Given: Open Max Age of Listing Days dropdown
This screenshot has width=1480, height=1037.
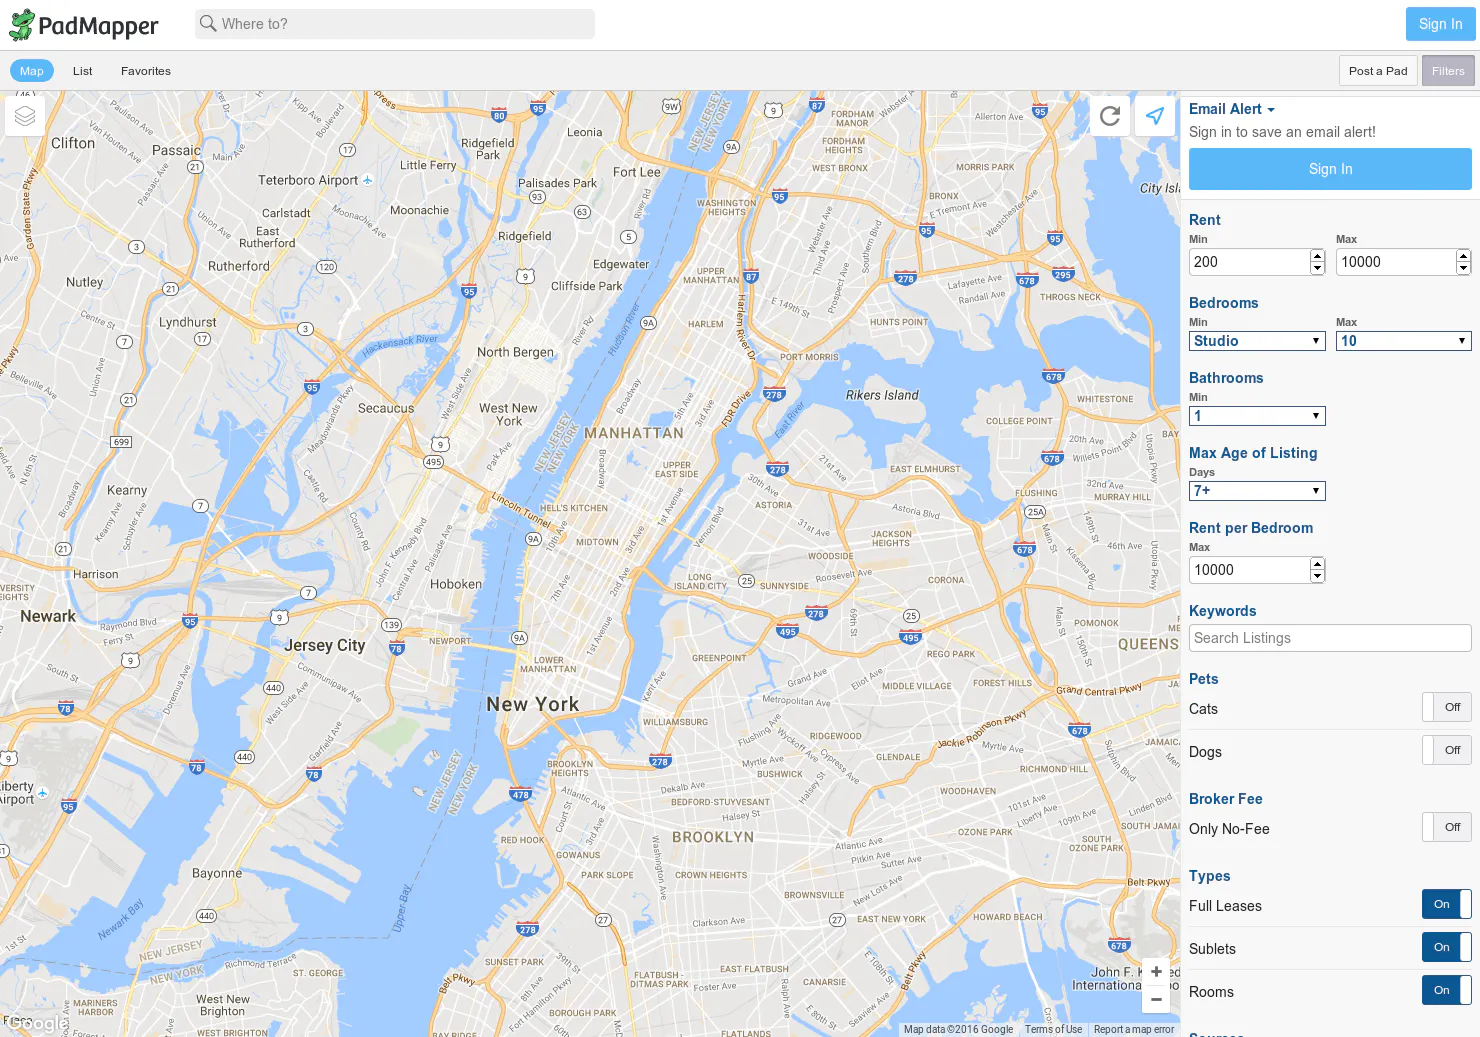Looking at the screenshot, I should (1257, 491).
